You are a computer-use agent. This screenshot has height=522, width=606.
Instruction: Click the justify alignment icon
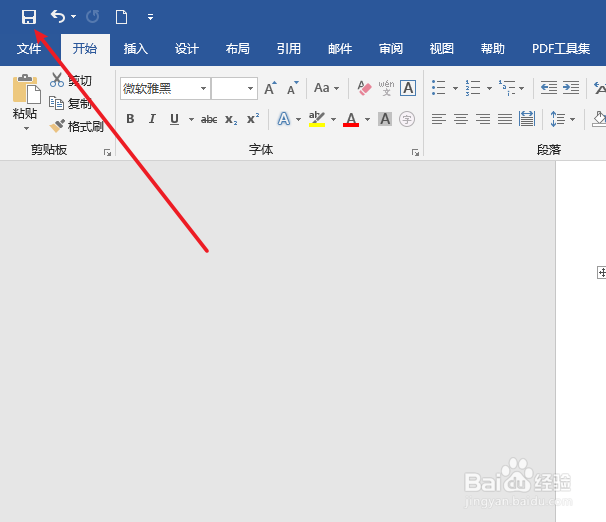coord(505,119)
